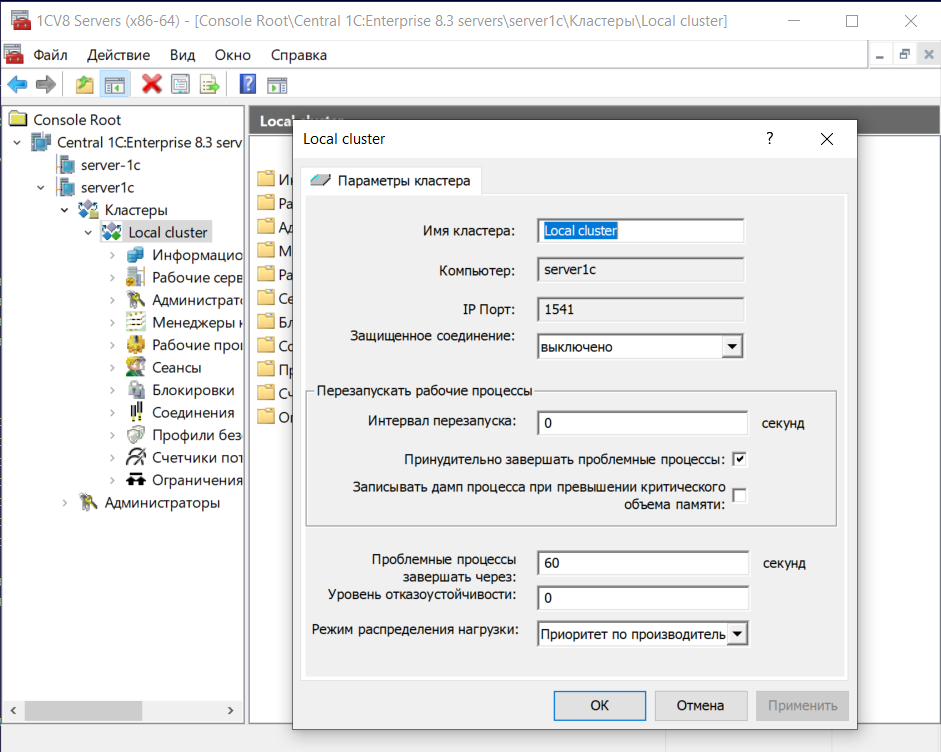
Task: Click the Up one level folder icon
Action: pyautogui.click(x=85, y=84)
